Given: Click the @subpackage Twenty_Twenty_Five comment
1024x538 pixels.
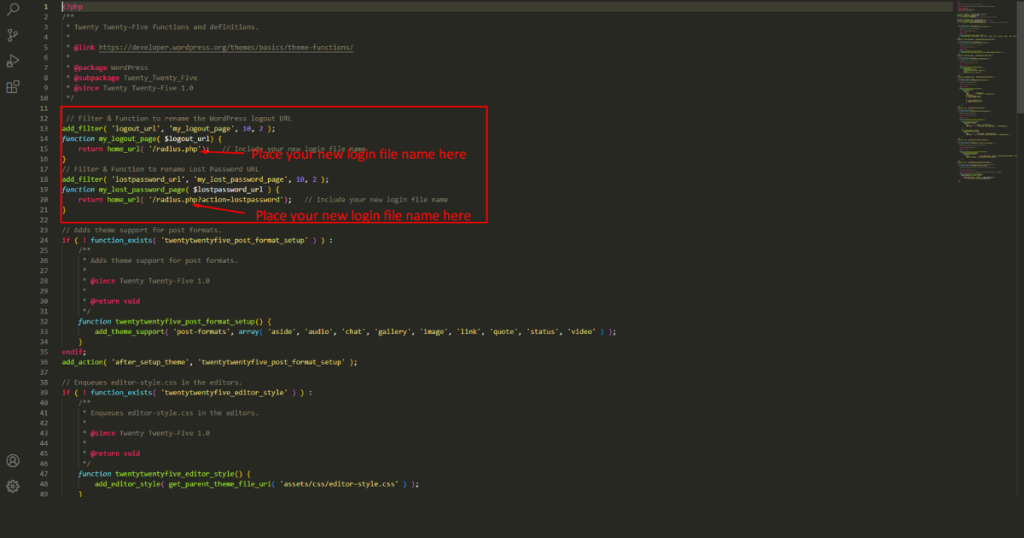Looking at the screenshot, I should (x=136, y=78).
